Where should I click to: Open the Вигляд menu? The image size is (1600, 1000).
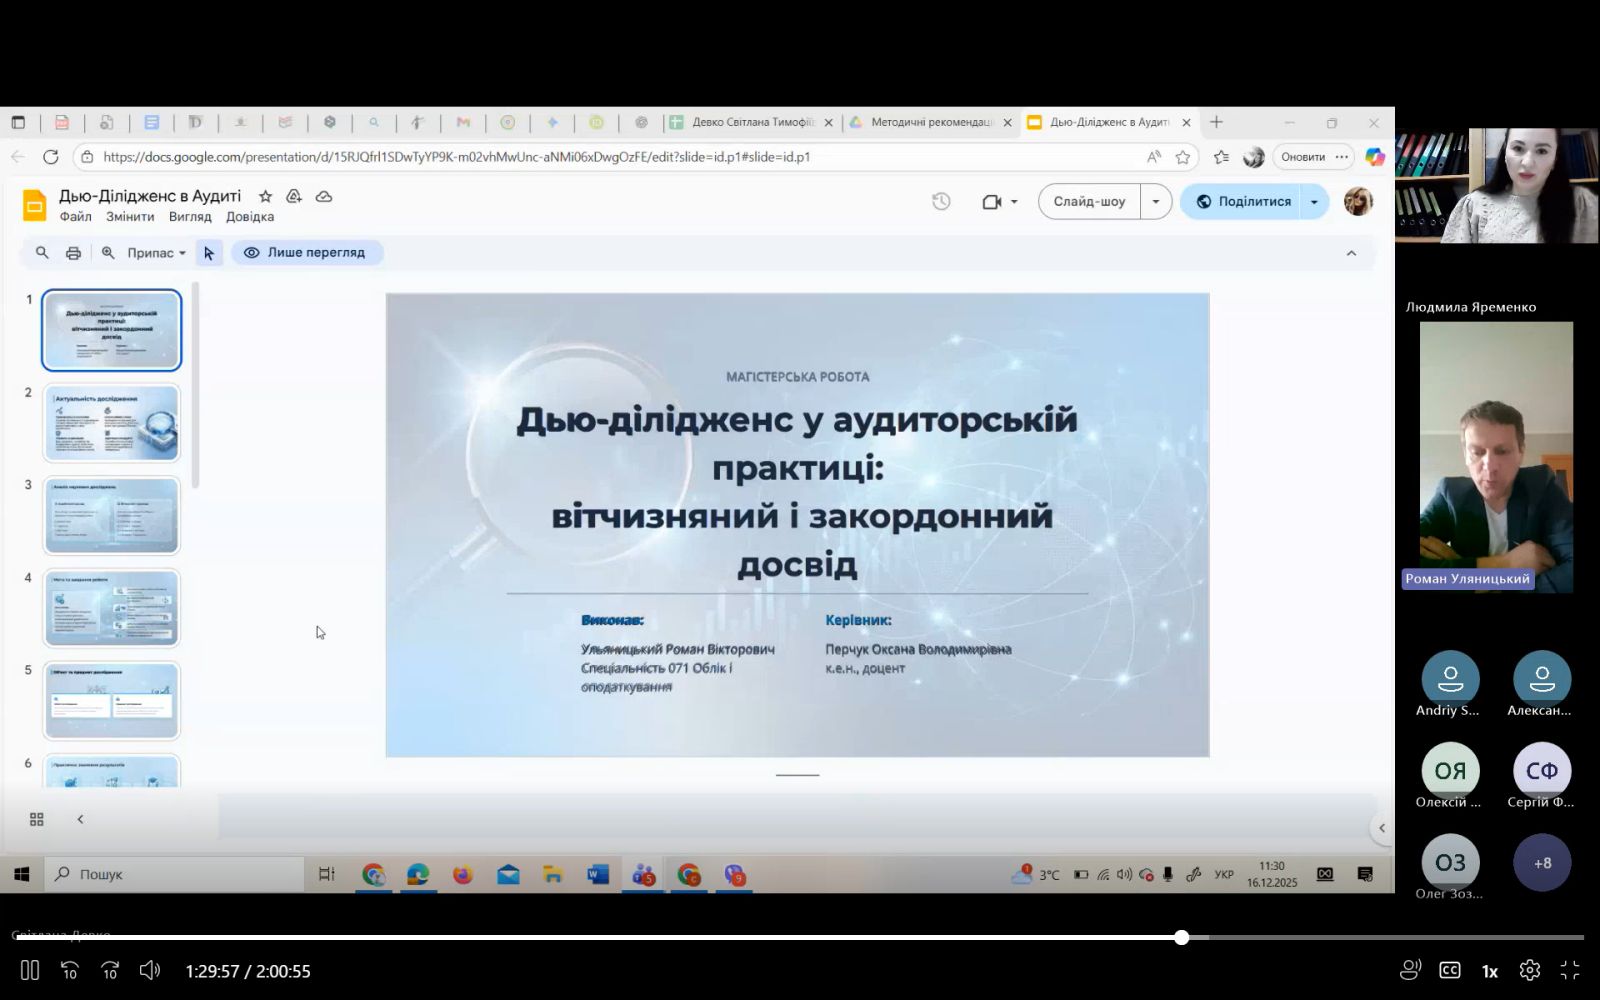190,217
